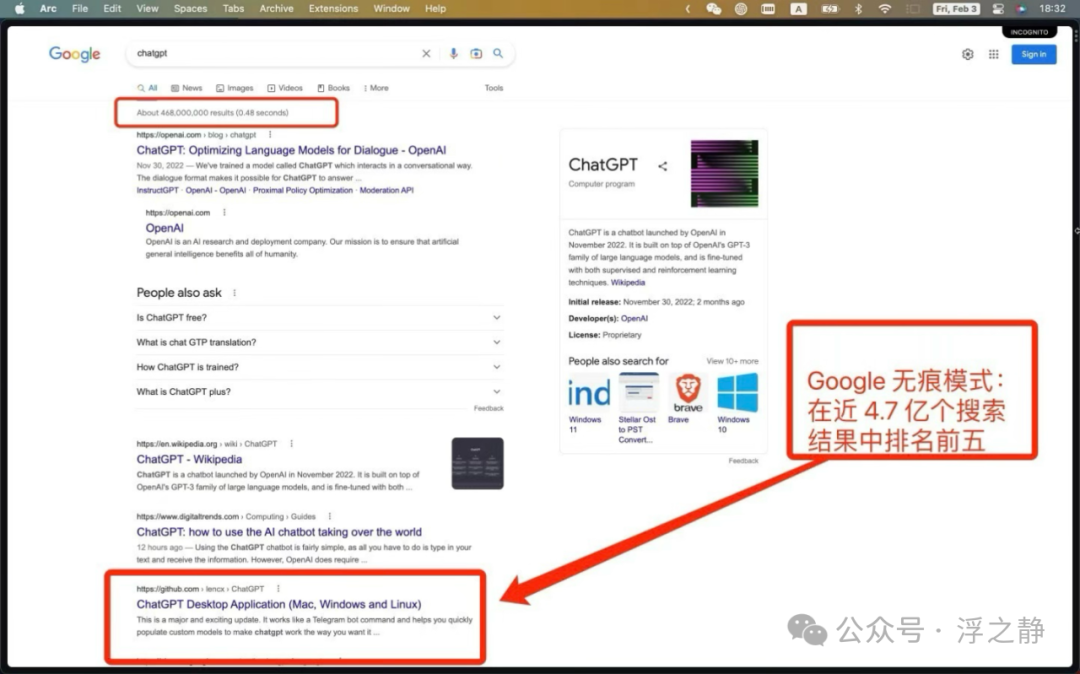Open Bluetooth status in the menu bar
This screenshot has width=1080, height=674.
tap(858, 8)
